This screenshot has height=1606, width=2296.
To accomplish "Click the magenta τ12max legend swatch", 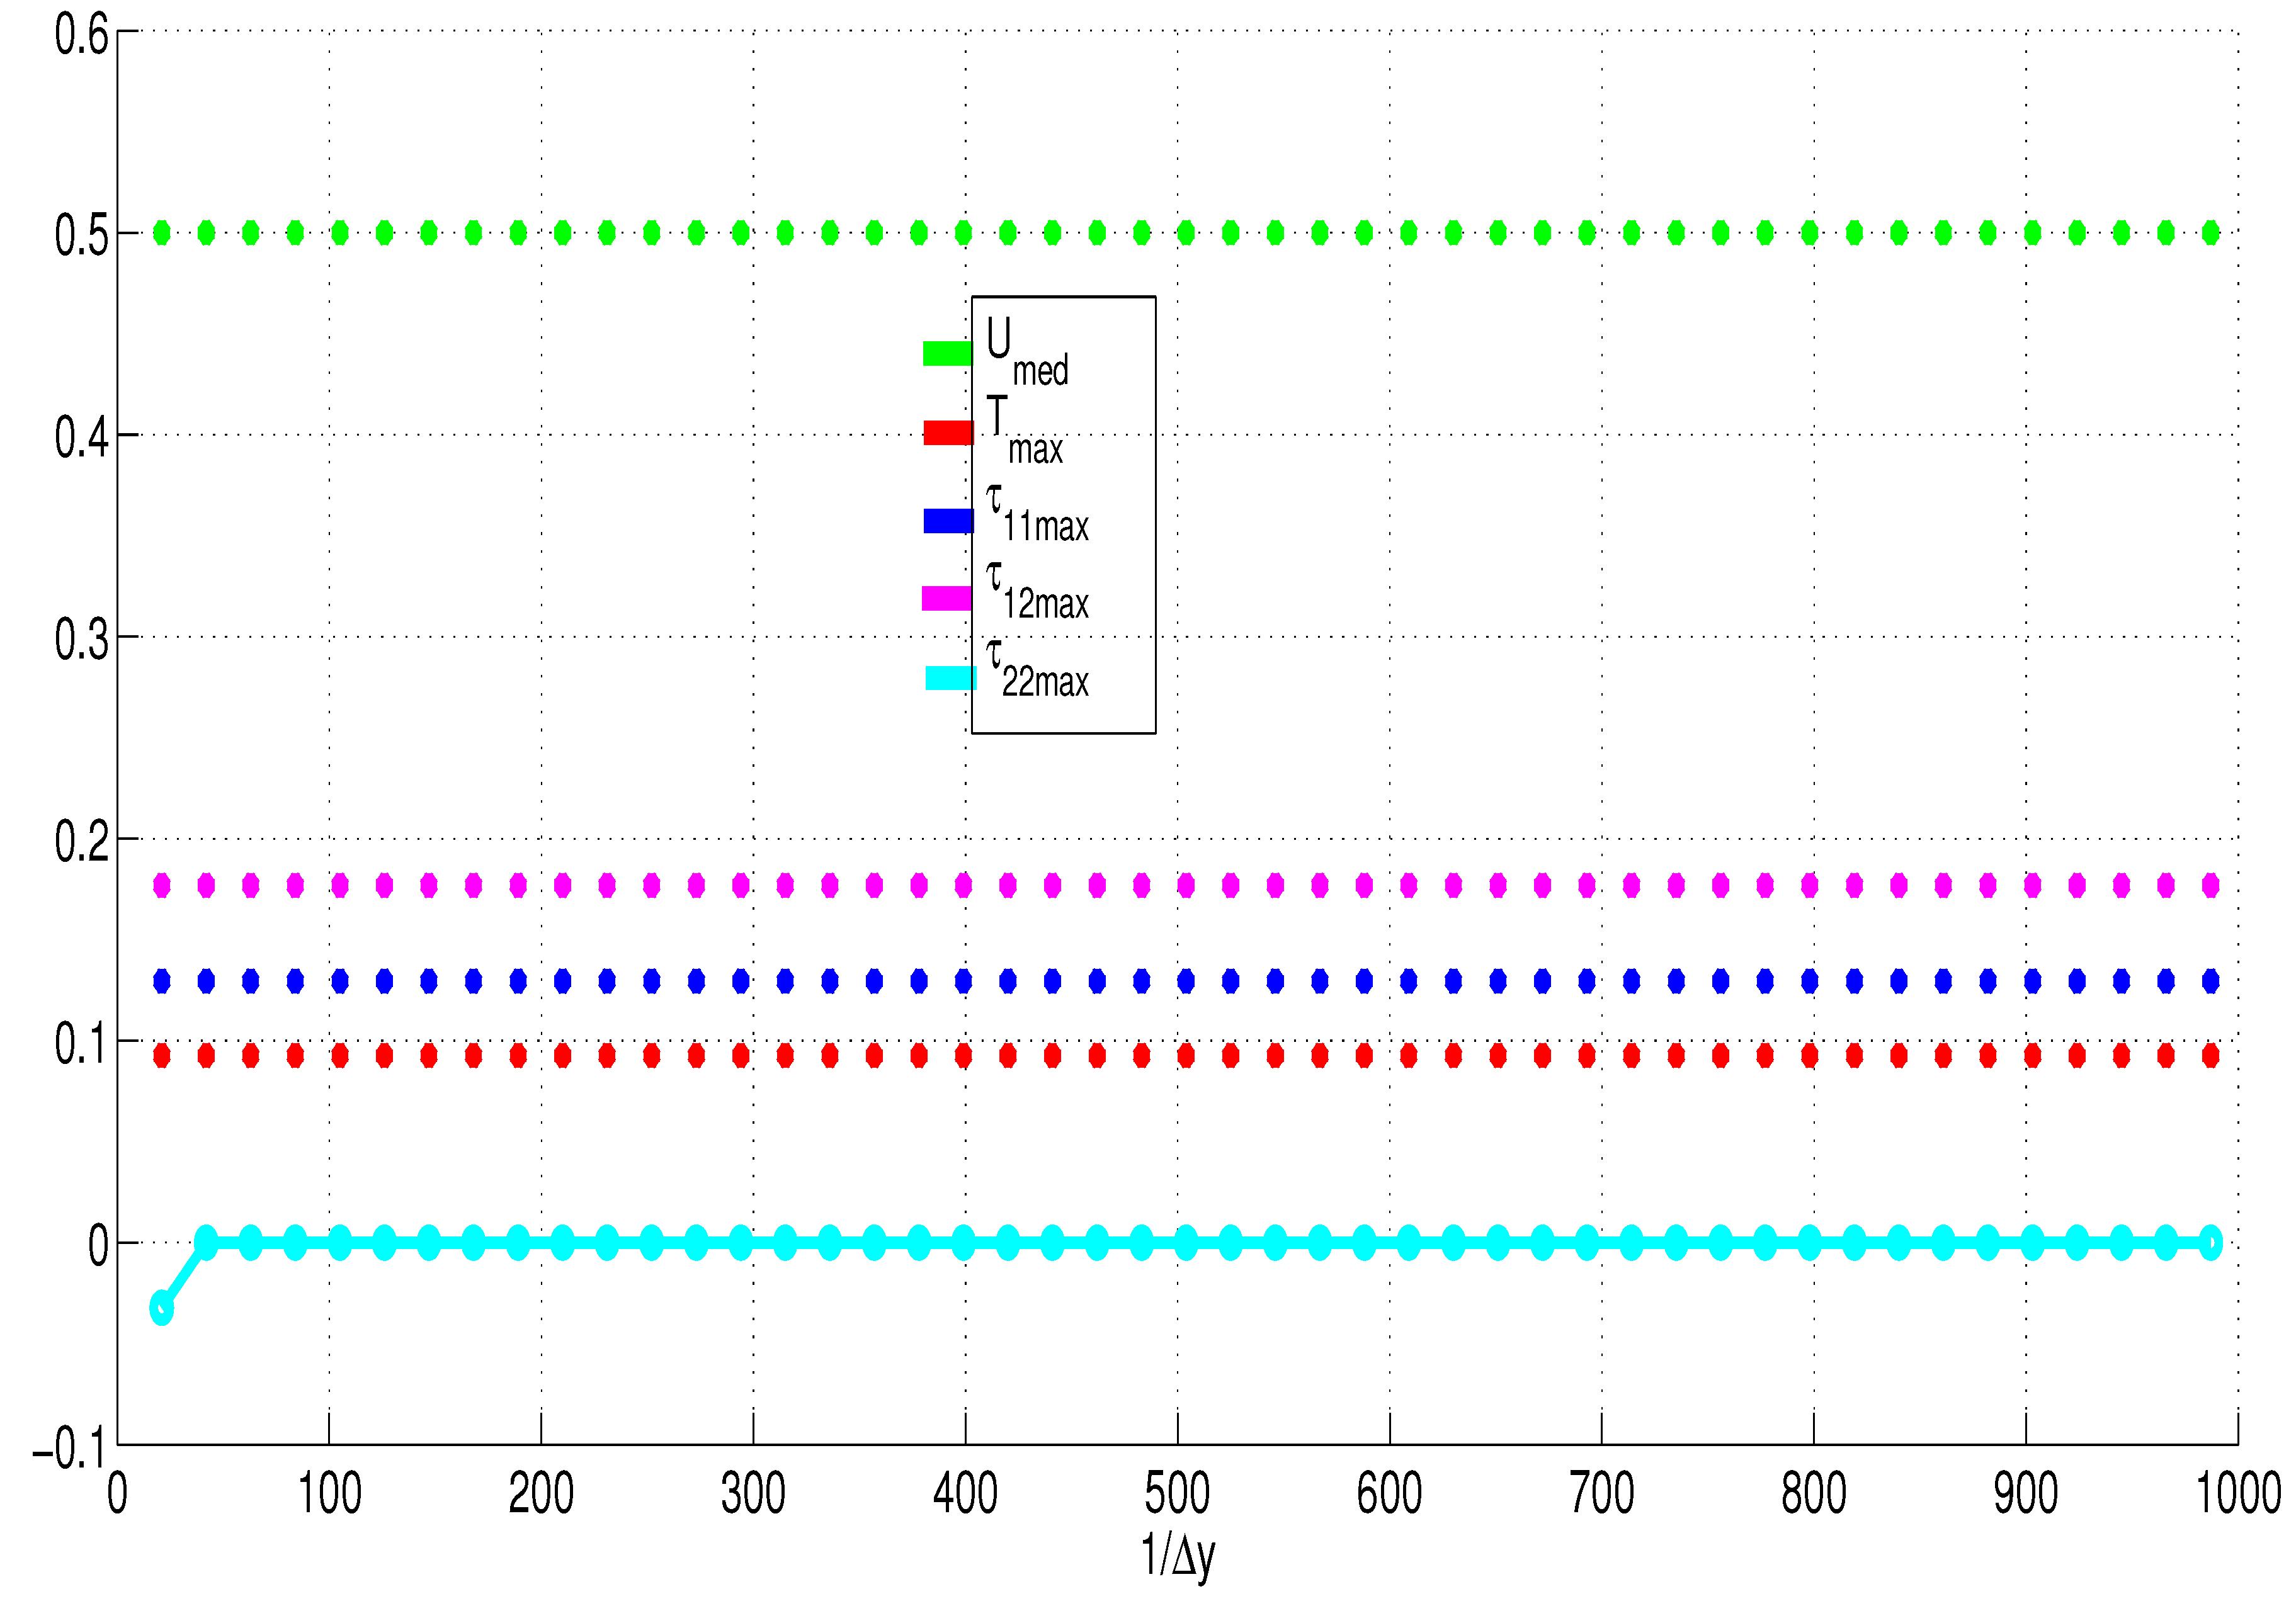I will pyautogui.click(x=947, y=598).
